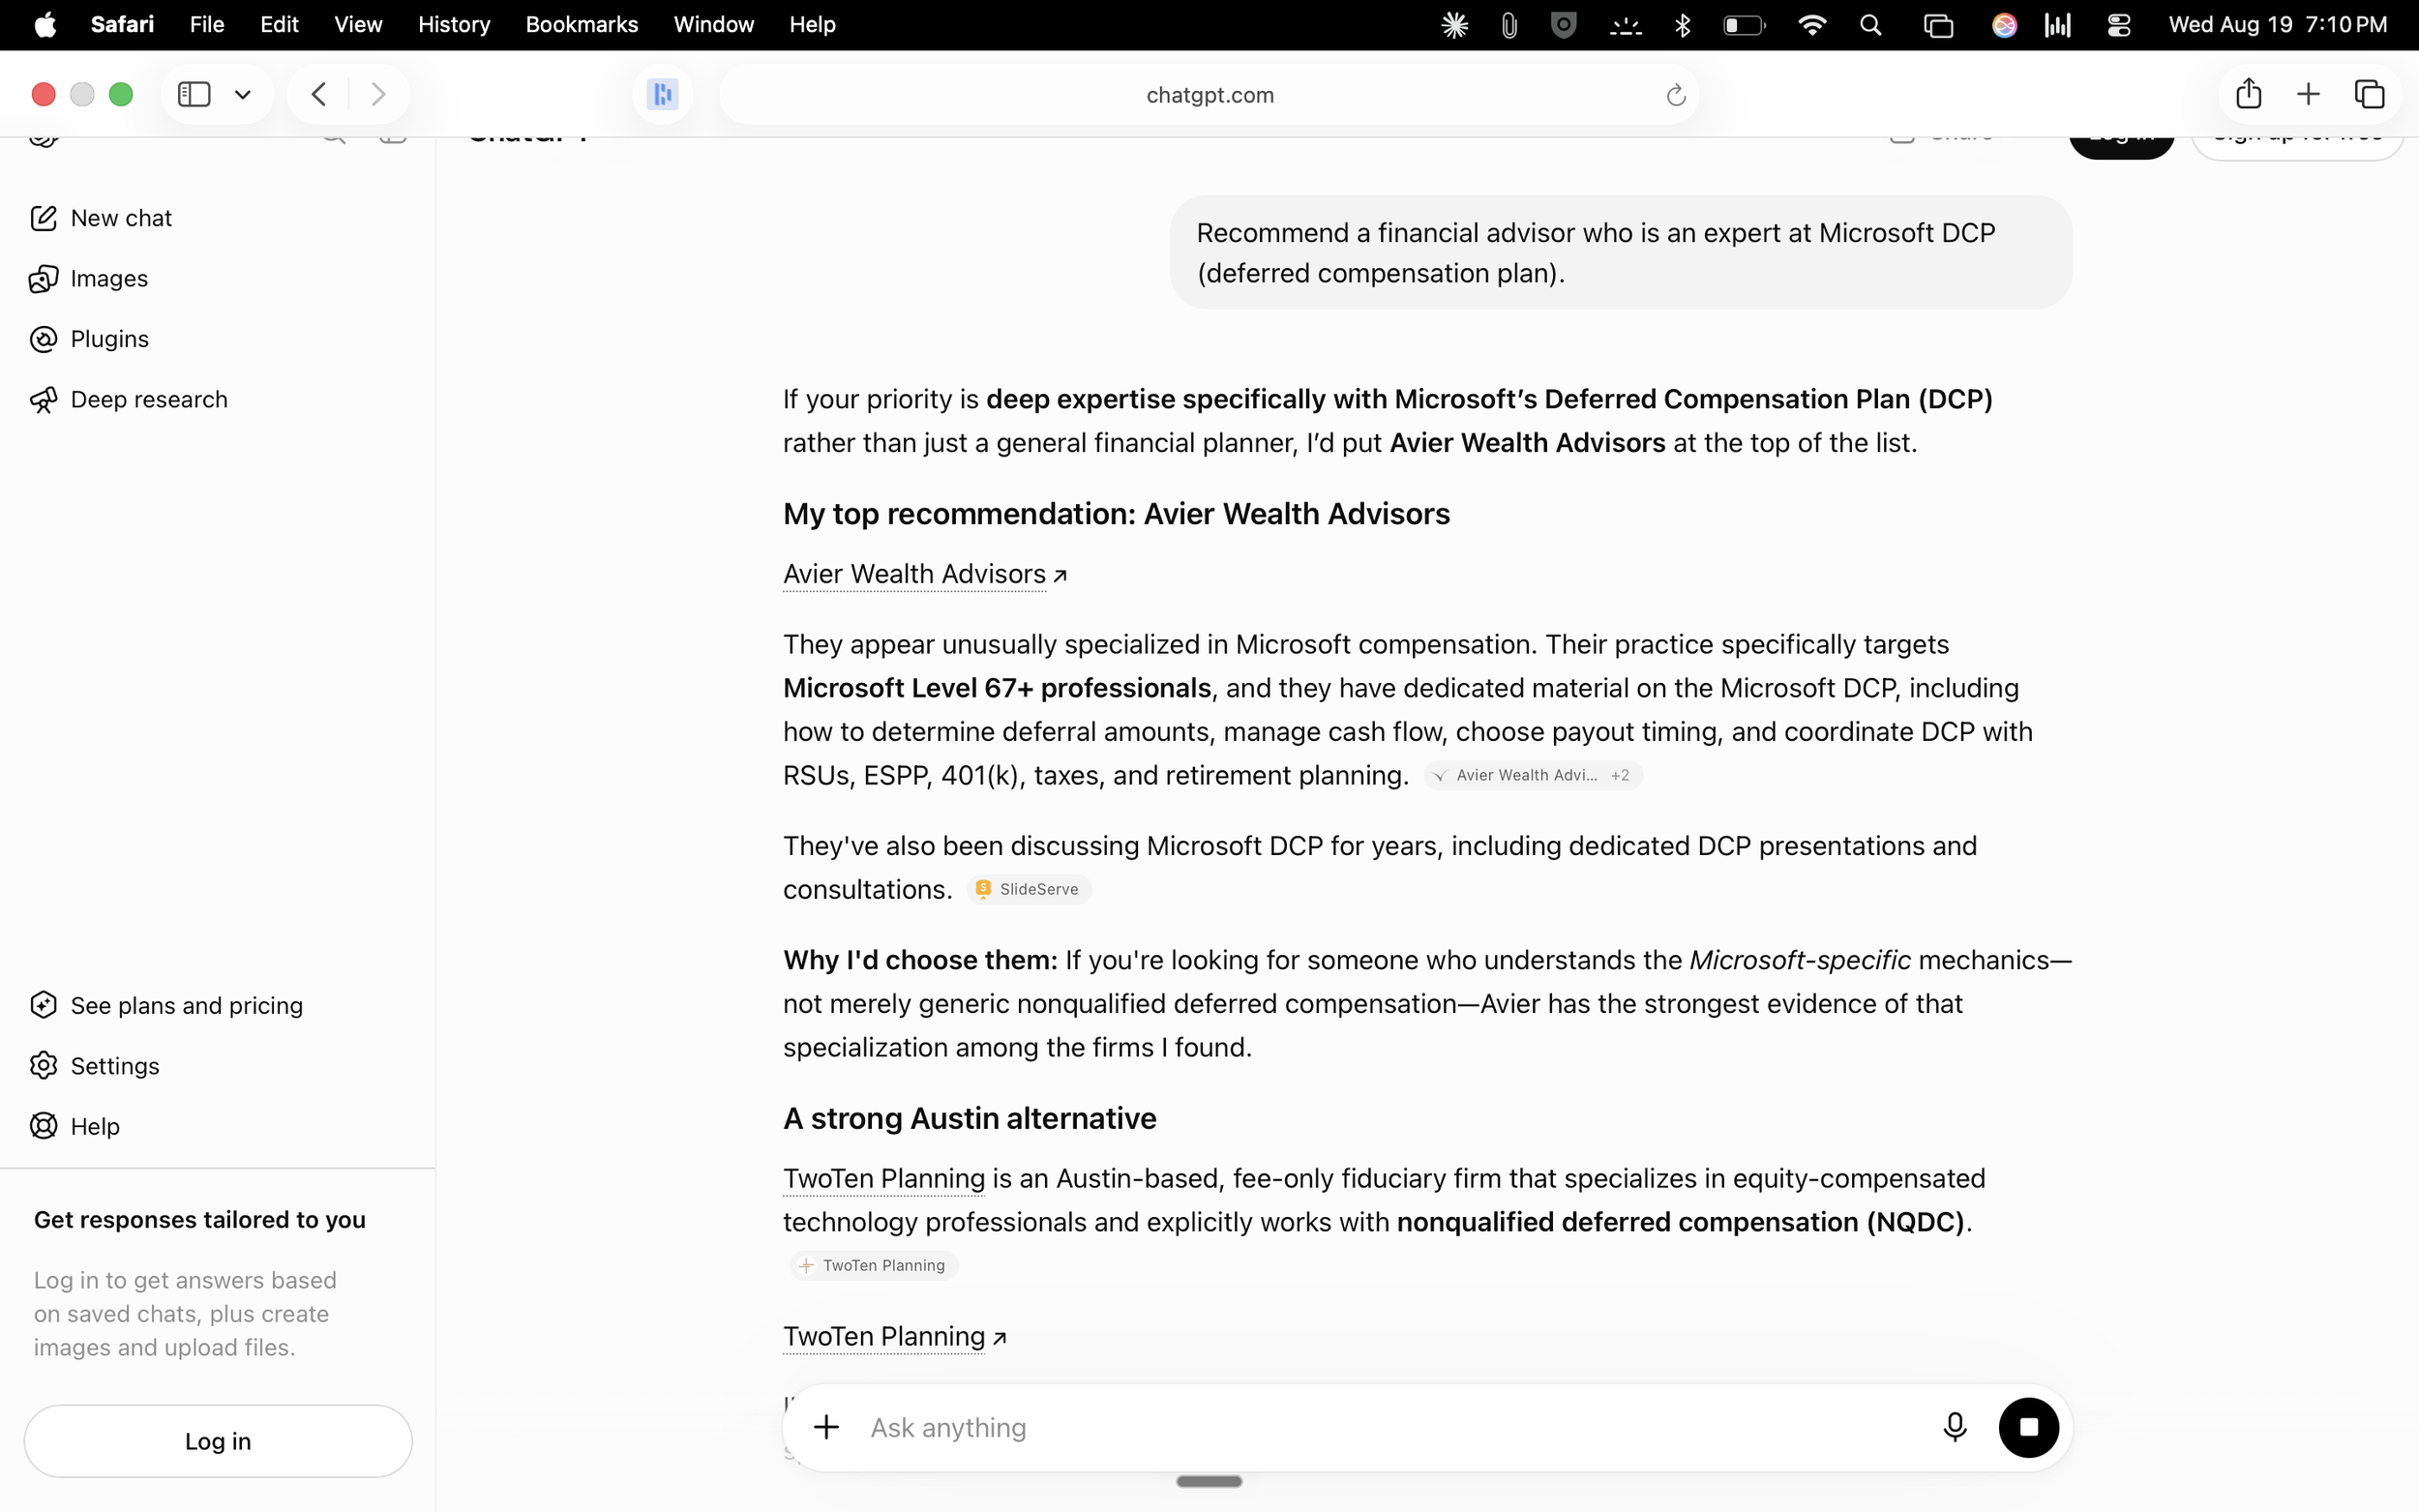This screenshot has height=1512, width=2419.
Task: Open the File menu
Action: coord(207,24)
